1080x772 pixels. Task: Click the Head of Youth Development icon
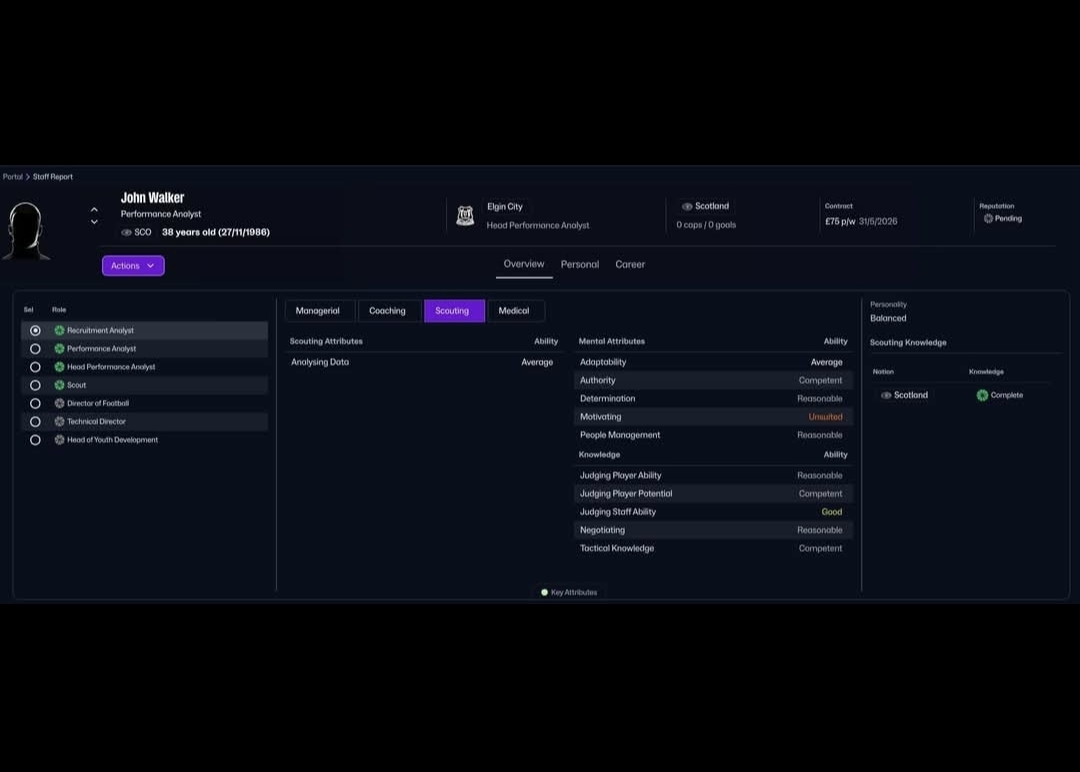click(59, 440)
